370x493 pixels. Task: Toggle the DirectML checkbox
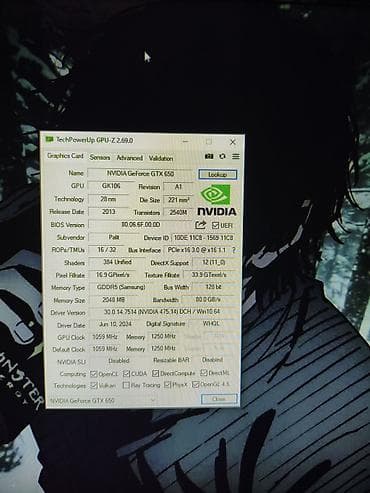204,373
